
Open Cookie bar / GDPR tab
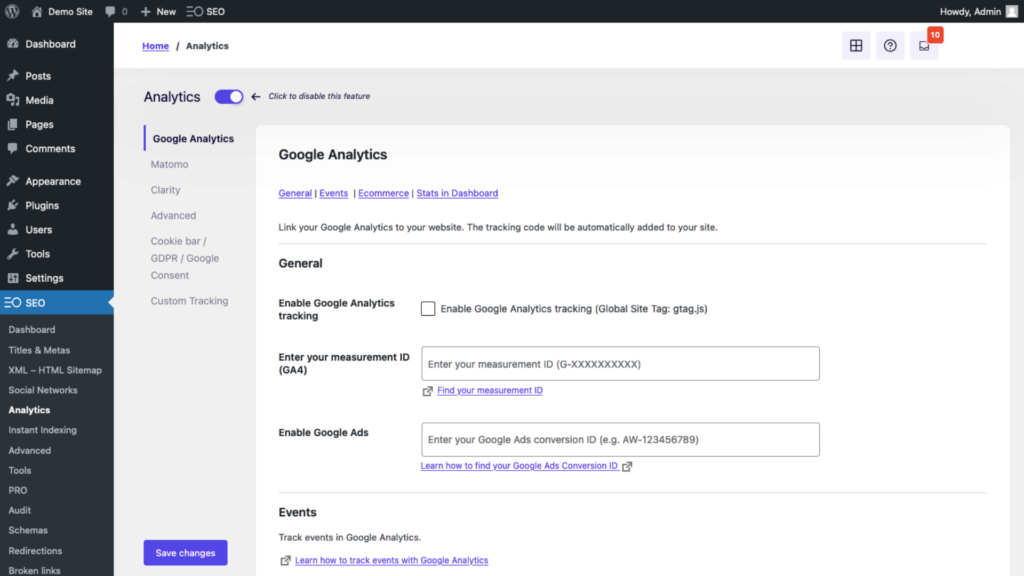[x=185, y=258]
